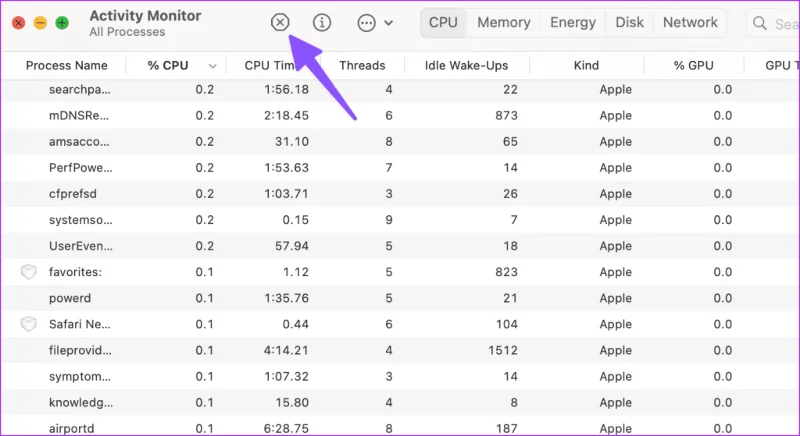Select the PerfPowe... process row

point(400,167)
